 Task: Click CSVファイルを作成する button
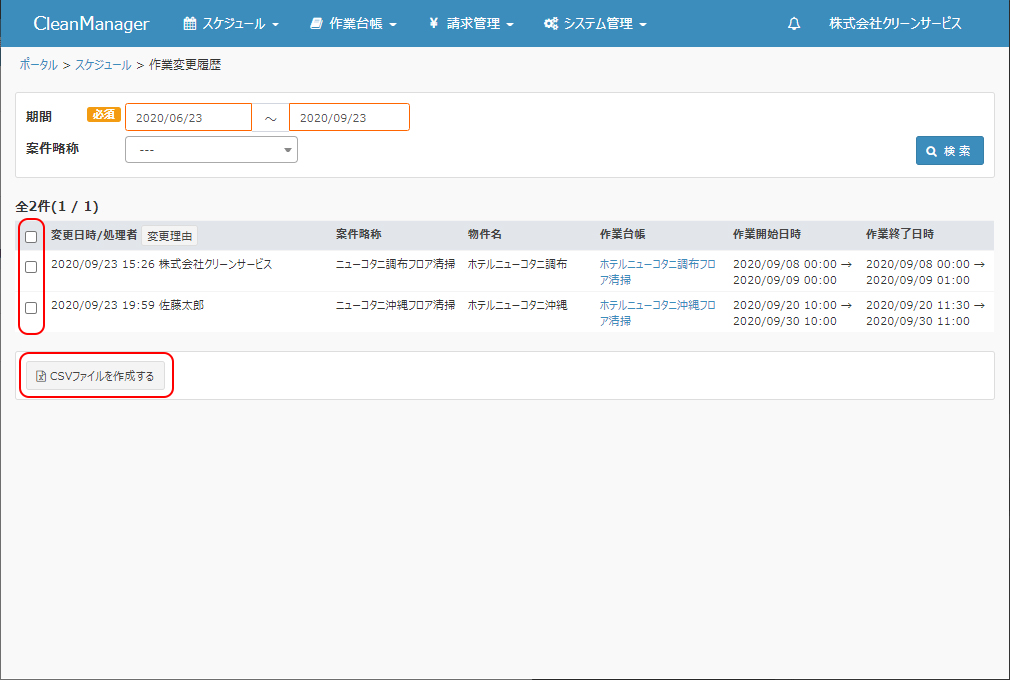click(95, 376)
